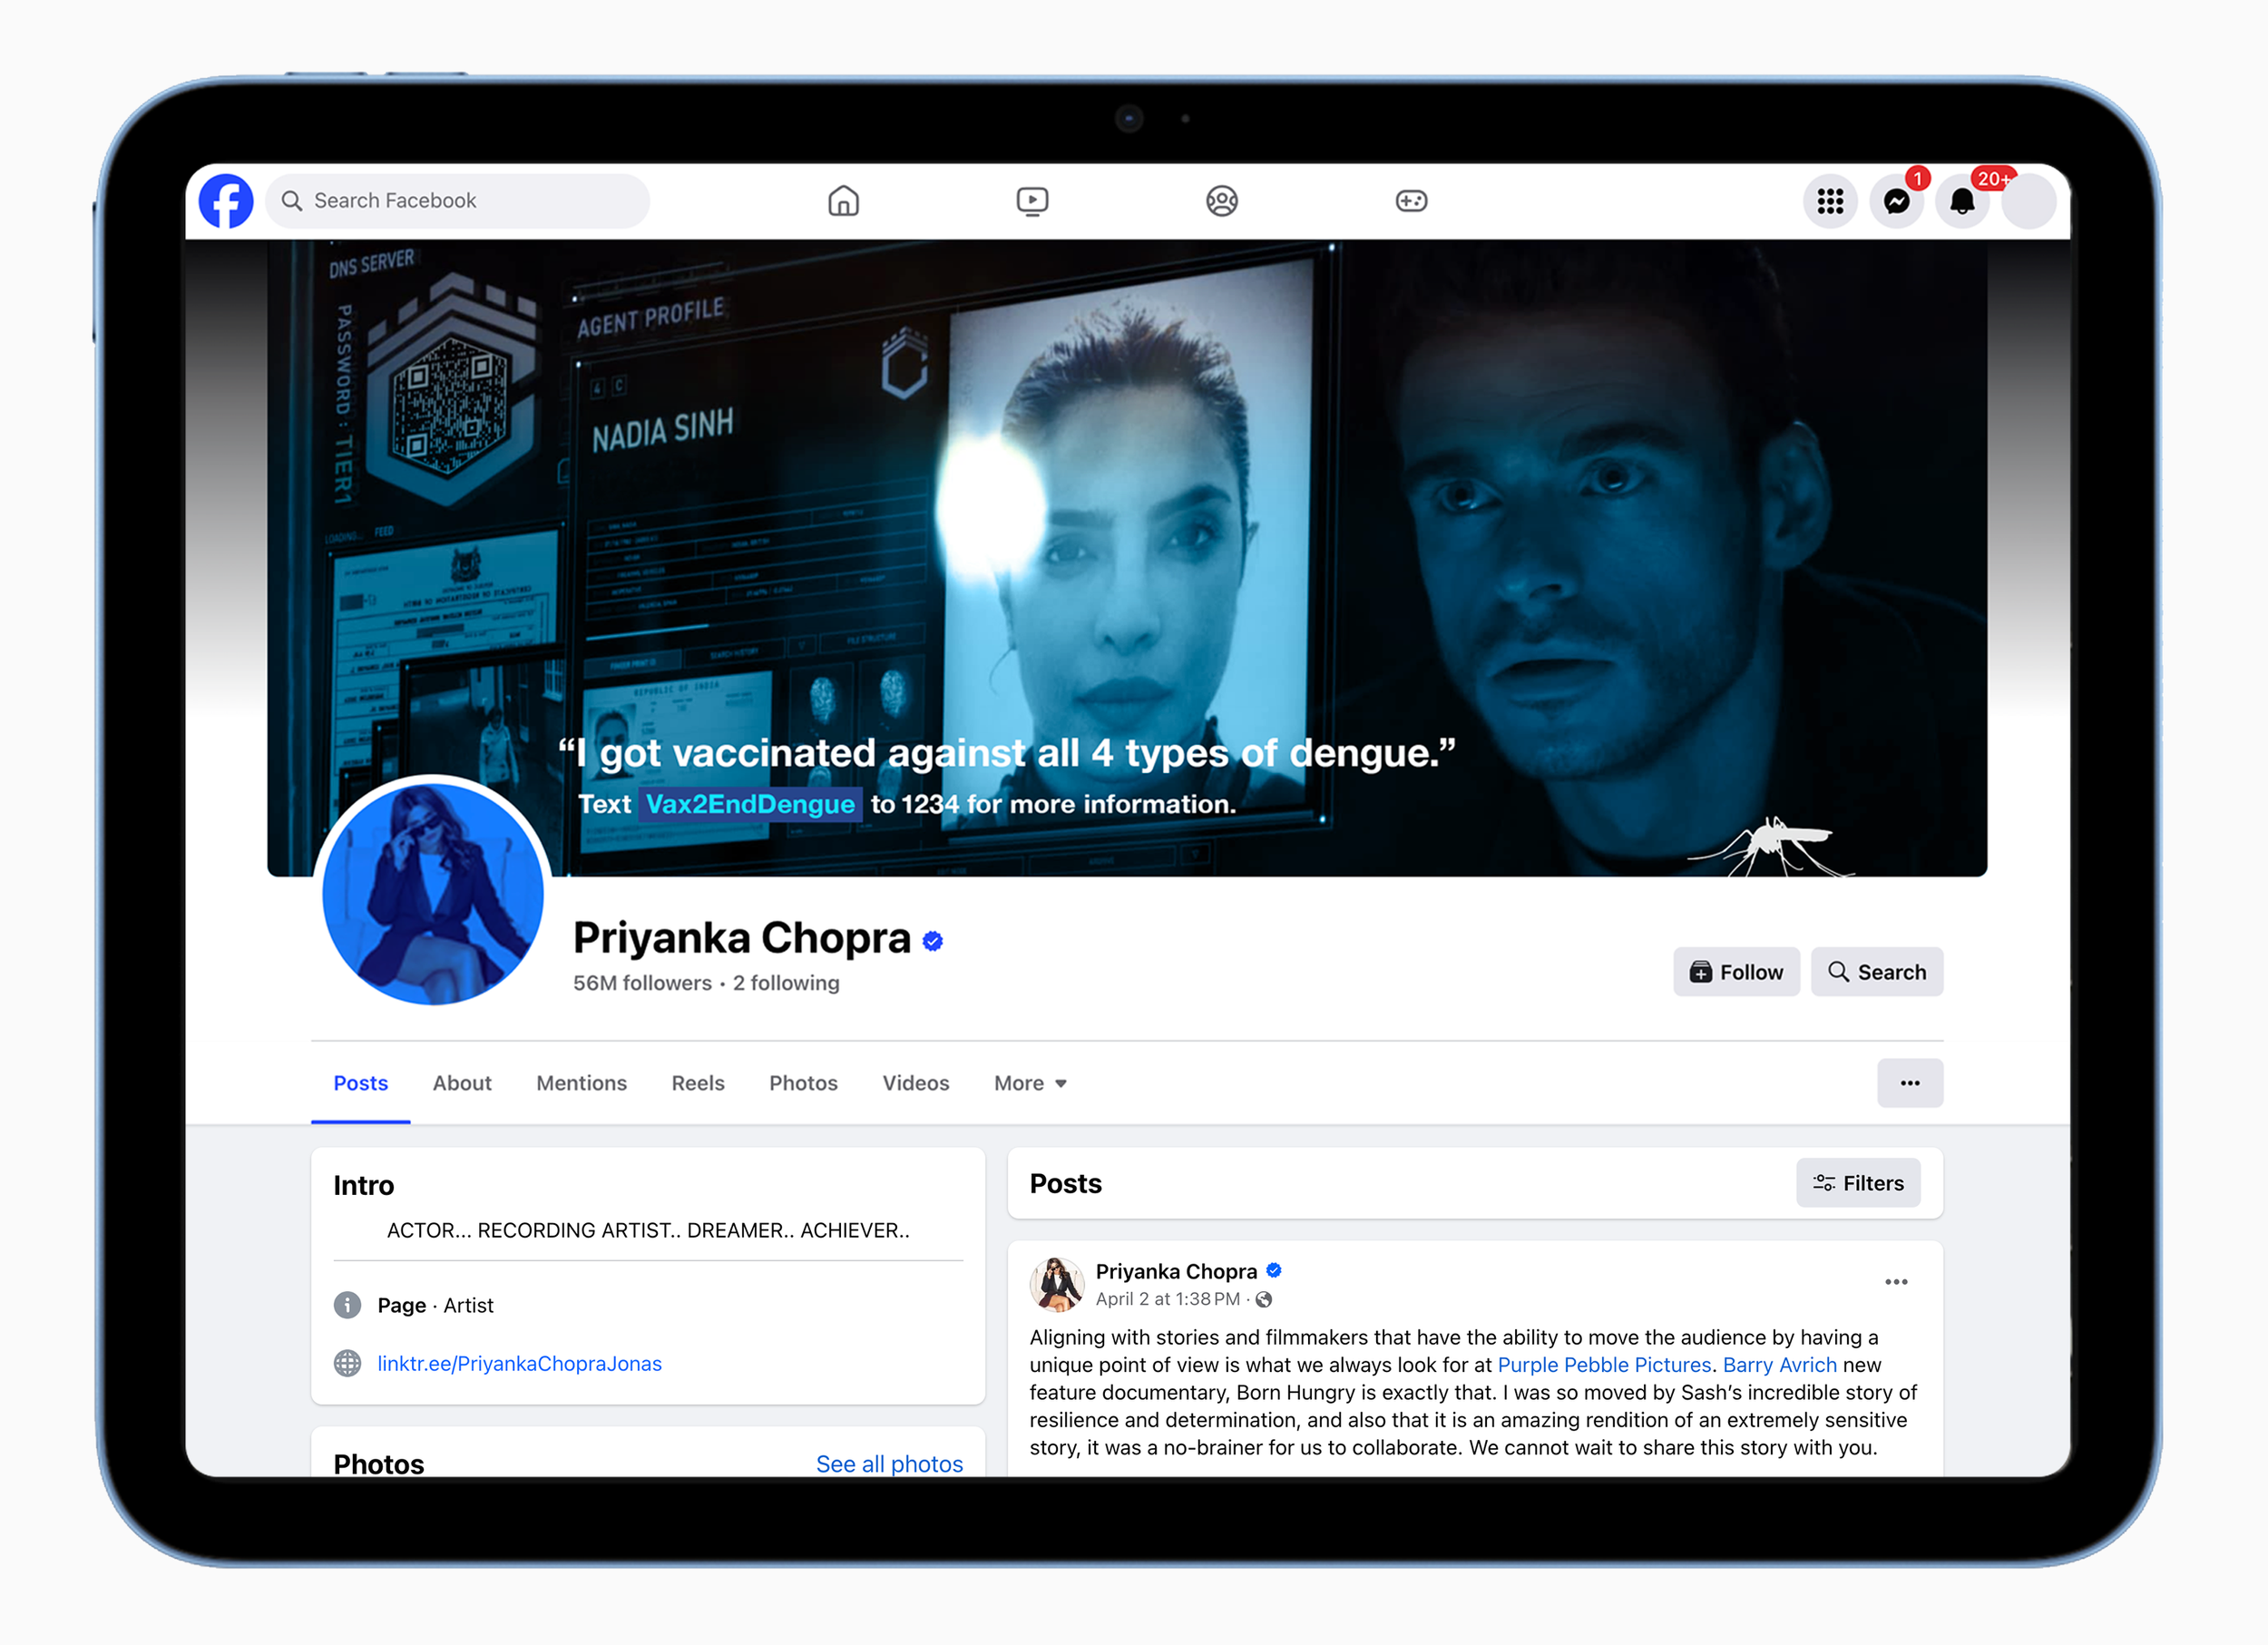
Task: Open the Purple Pebble Pictures link
Action: (x=1604, y=1365)
